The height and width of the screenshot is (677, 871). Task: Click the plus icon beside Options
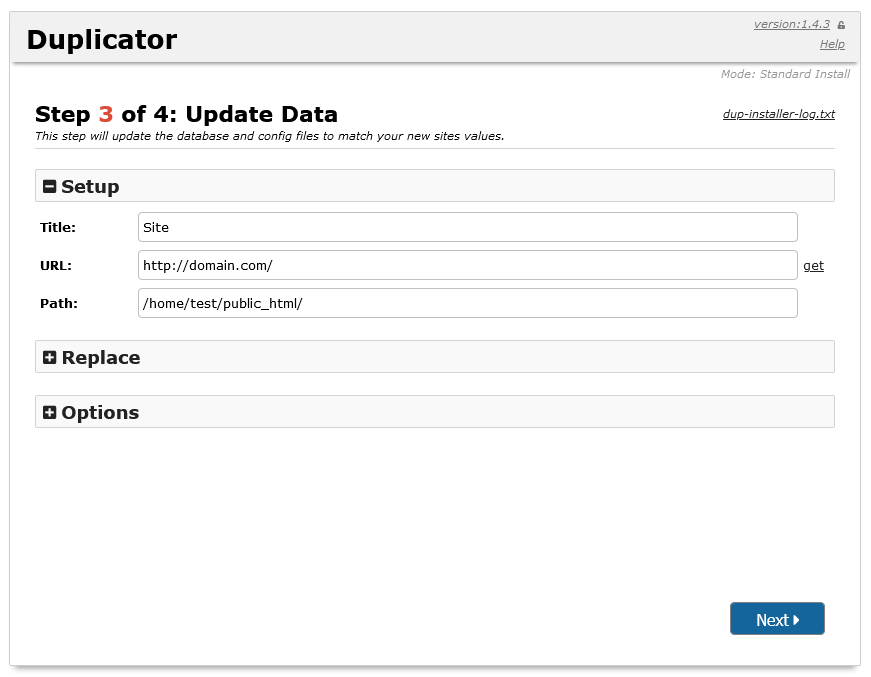(48, 411)
